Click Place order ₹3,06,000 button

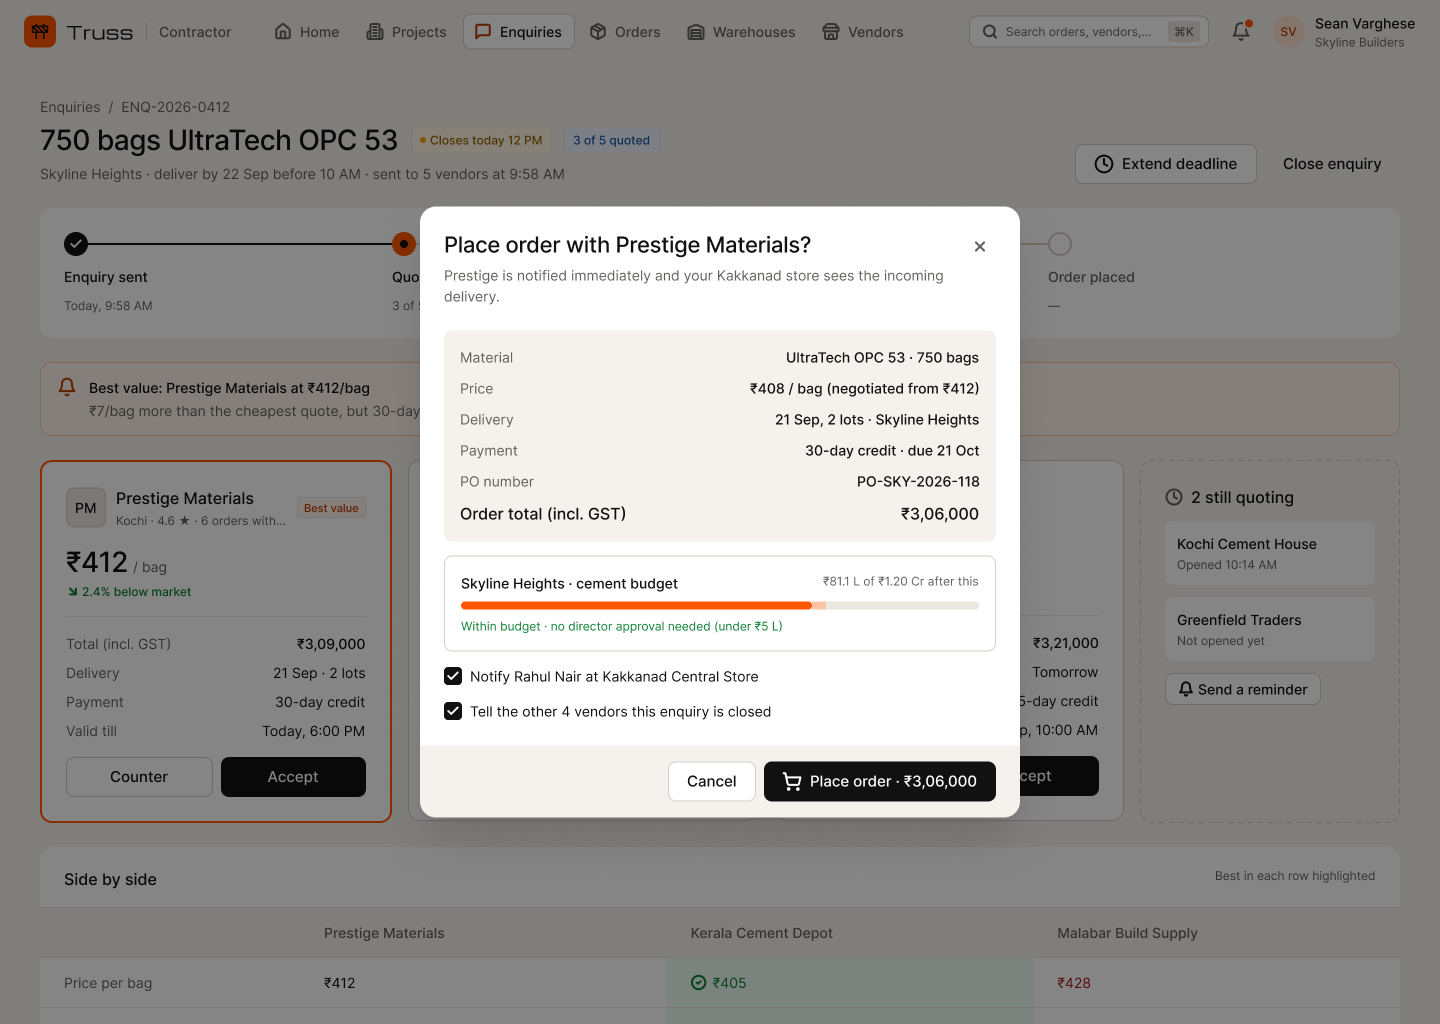(x=880, y=781)
